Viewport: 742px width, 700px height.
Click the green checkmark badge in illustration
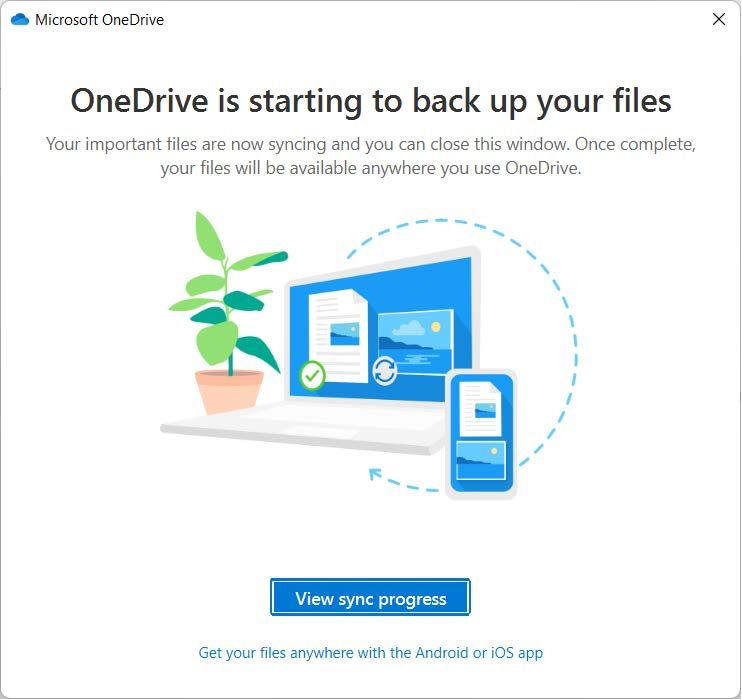pyautogui.click(x=312, y=376)
